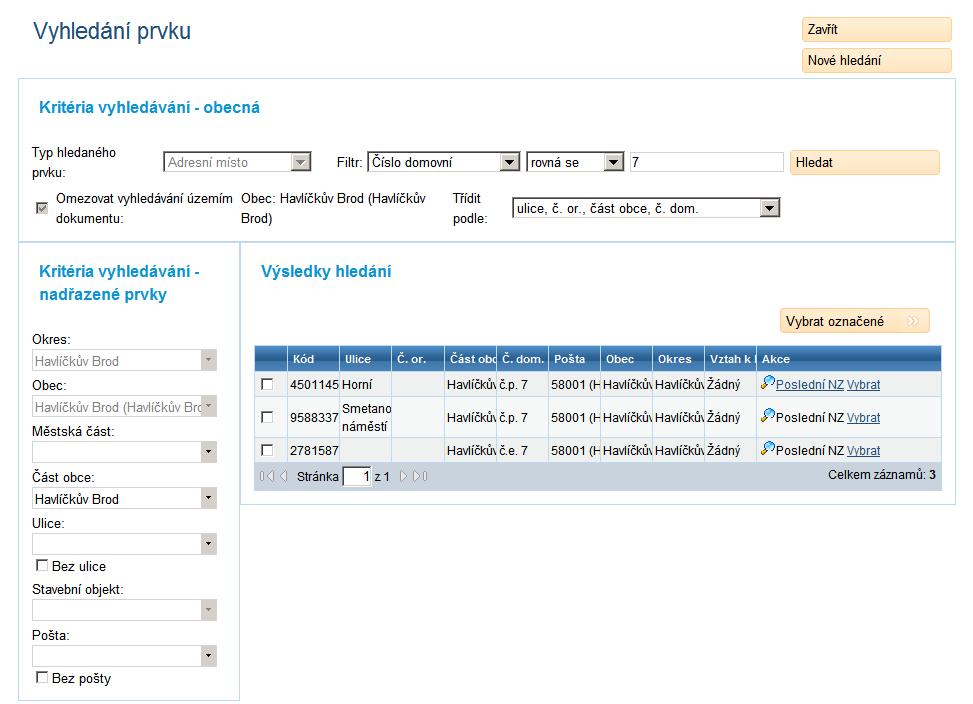Go to next page pager arrow

(x=403, y=476)
